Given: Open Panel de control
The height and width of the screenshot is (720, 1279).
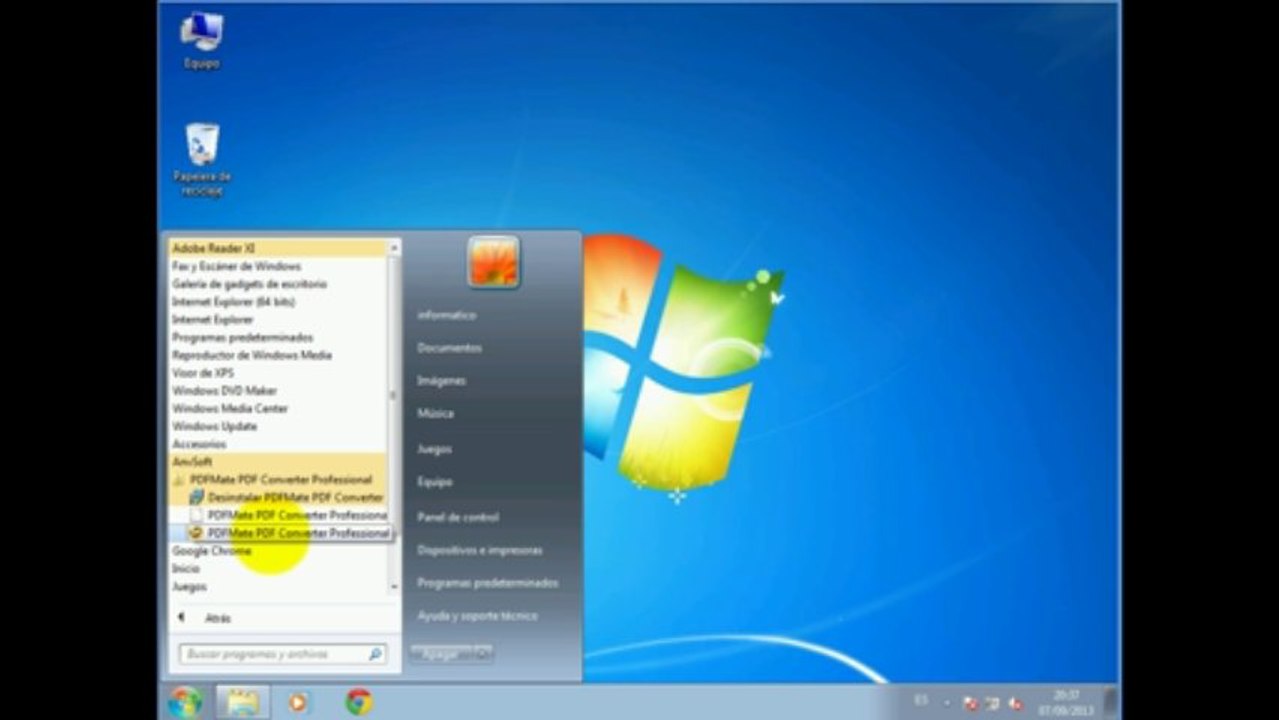Looking at the screenshot, I should (458, 518).
